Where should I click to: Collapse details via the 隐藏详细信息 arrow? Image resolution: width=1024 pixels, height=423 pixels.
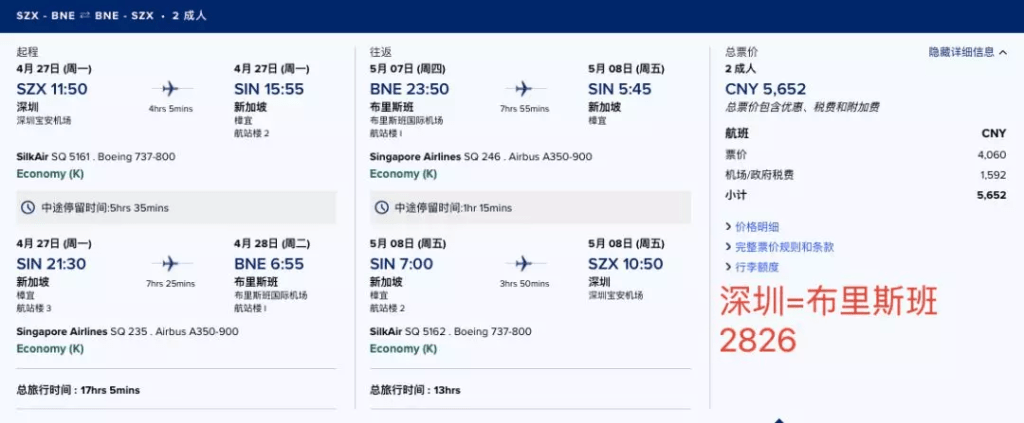pos(1002,52)
